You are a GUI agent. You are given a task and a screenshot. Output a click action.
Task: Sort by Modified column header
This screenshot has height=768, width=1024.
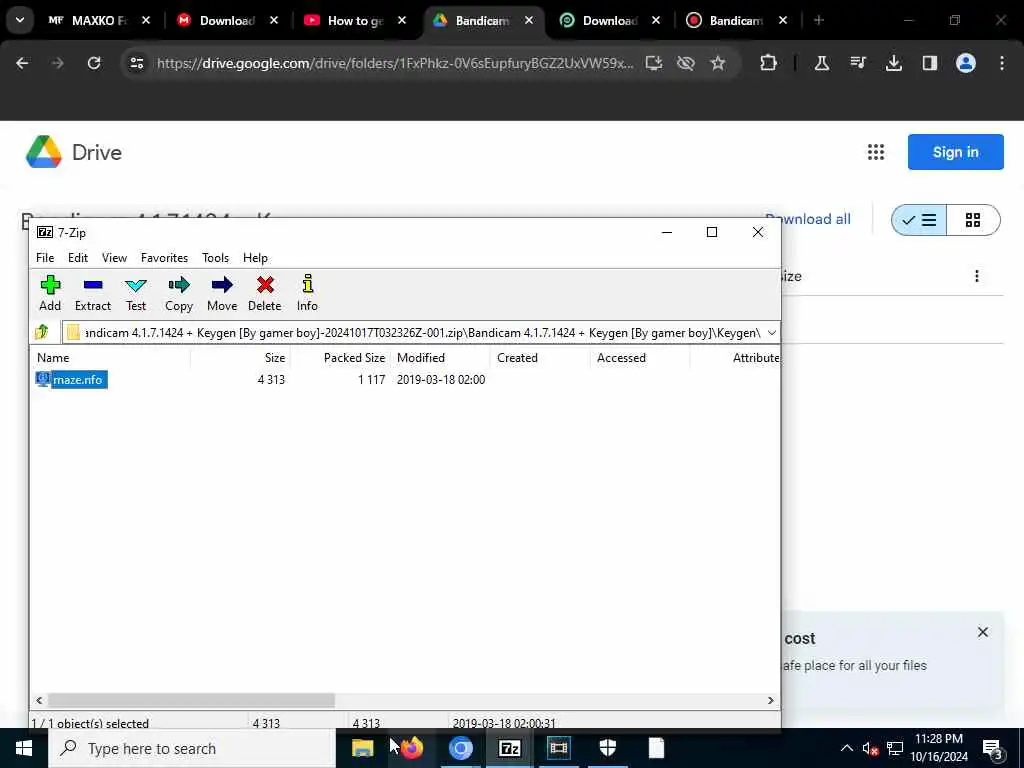click(x=440, y=358)
